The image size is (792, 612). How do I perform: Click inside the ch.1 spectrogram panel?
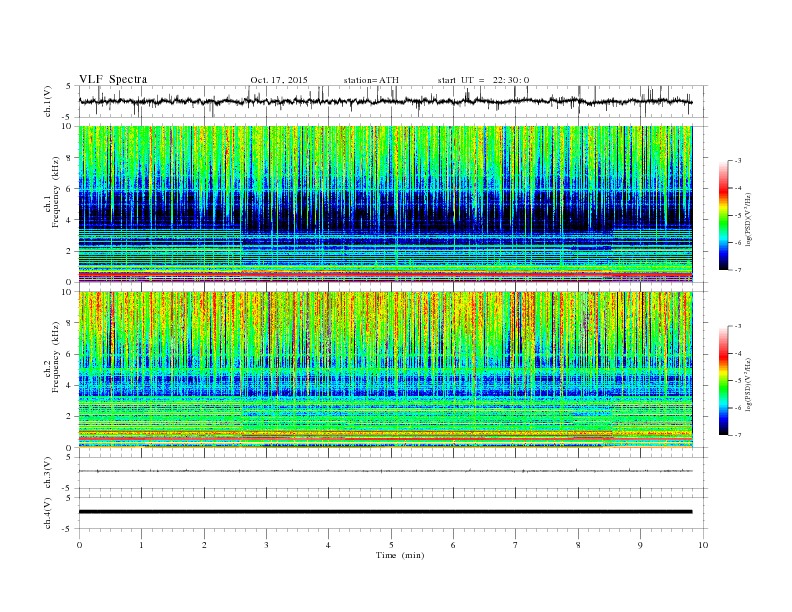(385, 204)
